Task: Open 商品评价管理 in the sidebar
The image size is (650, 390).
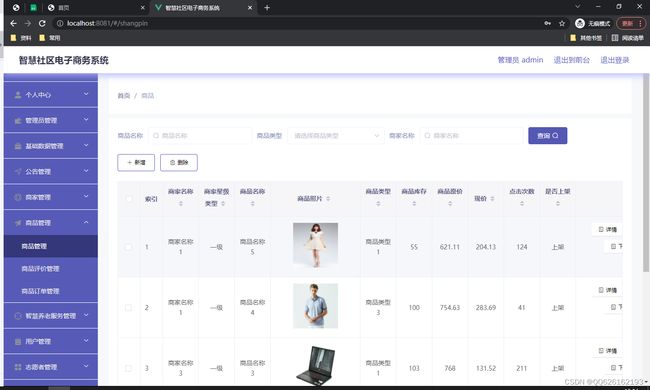Action: (40, 269)
